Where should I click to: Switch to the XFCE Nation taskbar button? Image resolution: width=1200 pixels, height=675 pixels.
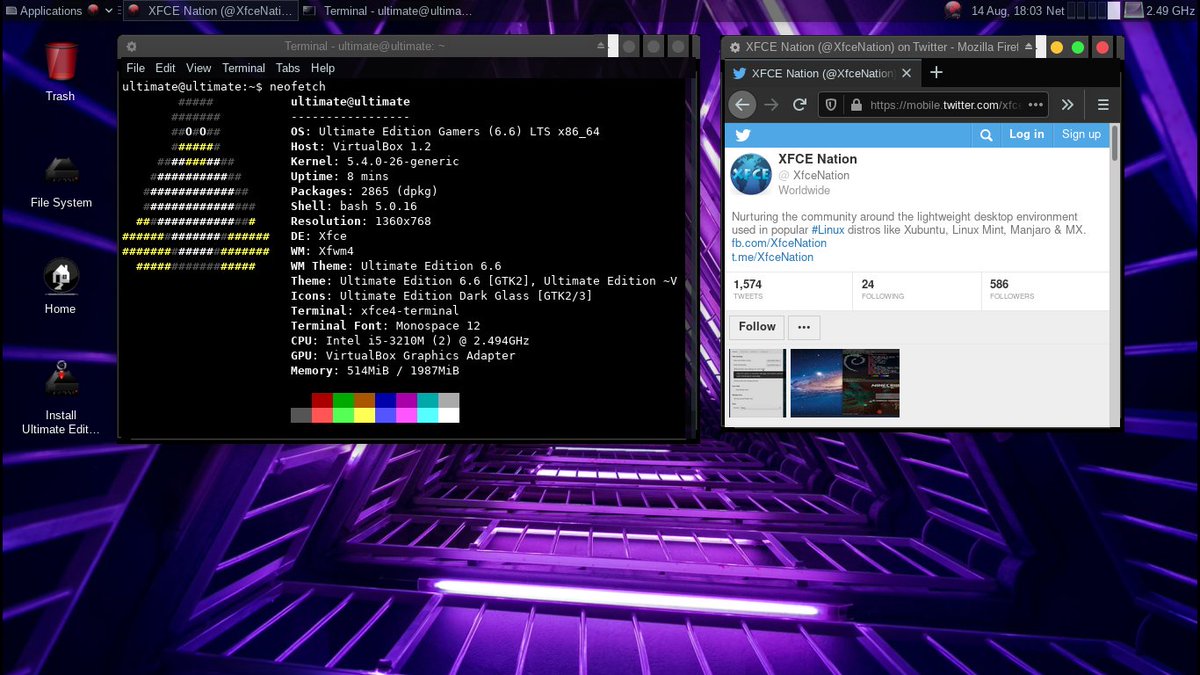click(212, 11)
